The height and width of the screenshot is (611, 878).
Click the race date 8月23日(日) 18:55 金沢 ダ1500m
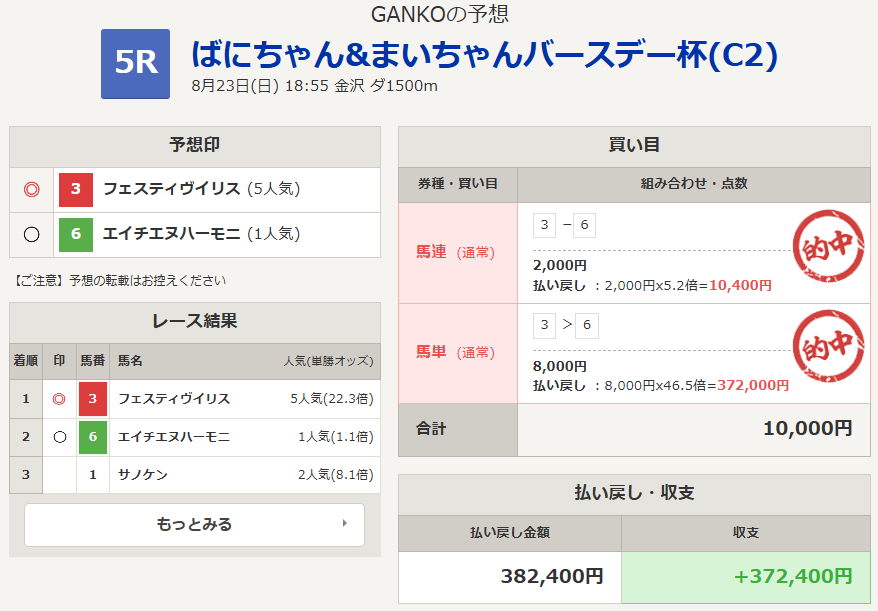coord(315,86)
